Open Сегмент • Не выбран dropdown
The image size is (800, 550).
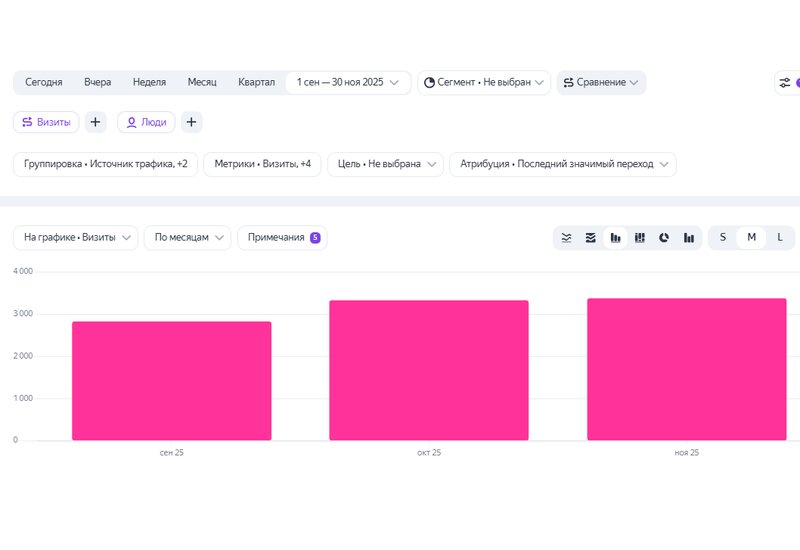click(484, 83)
